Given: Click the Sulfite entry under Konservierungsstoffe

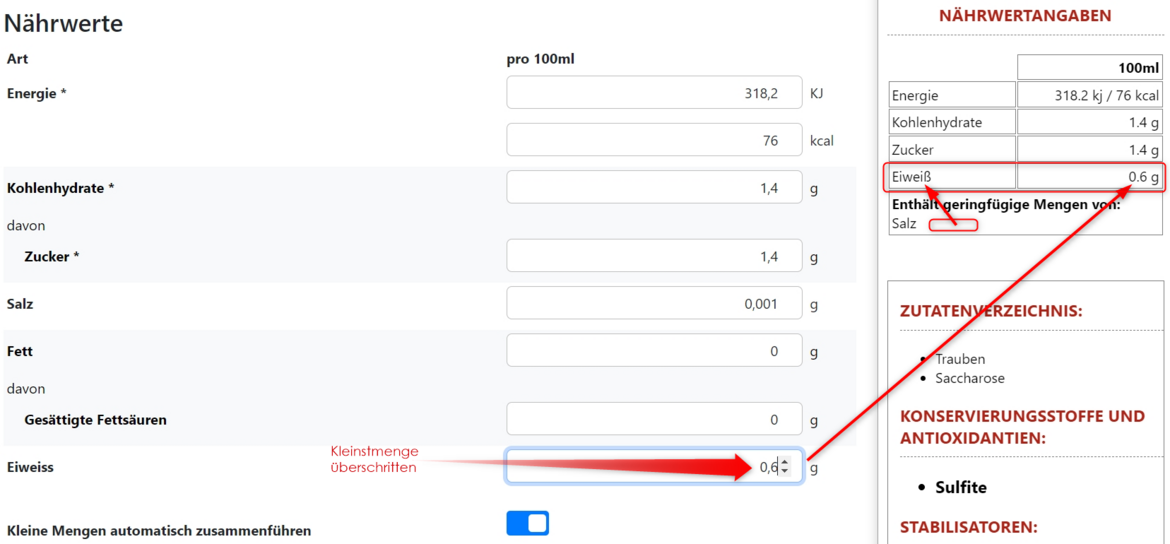Looking at the screenshot, I should coord(961,487).
